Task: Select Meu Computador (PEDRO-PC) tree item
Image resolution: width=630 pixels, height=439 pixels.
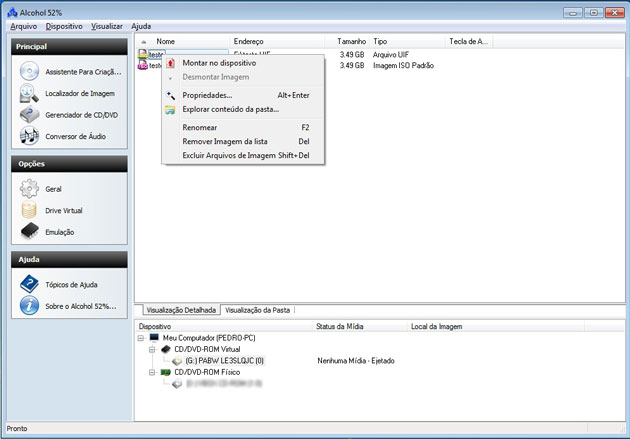Action: pos(209,338)
